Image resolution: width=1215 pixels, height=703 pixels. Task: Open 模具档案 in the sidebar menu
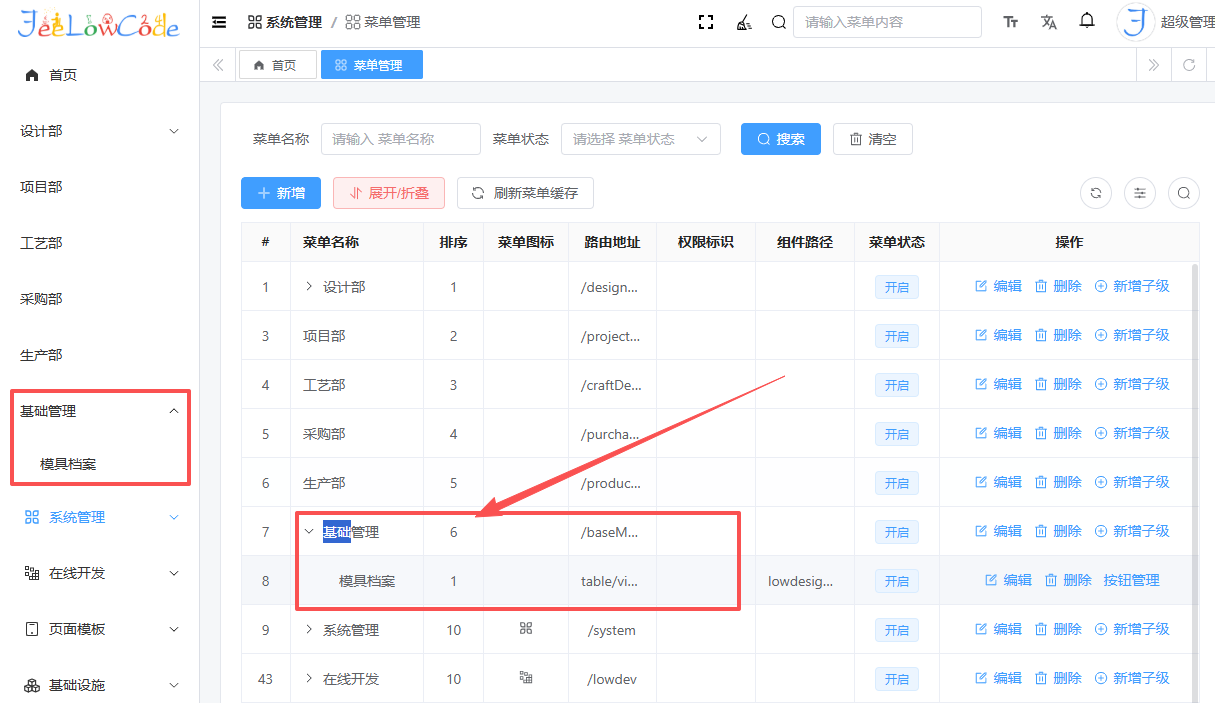[x=68, y=464]
